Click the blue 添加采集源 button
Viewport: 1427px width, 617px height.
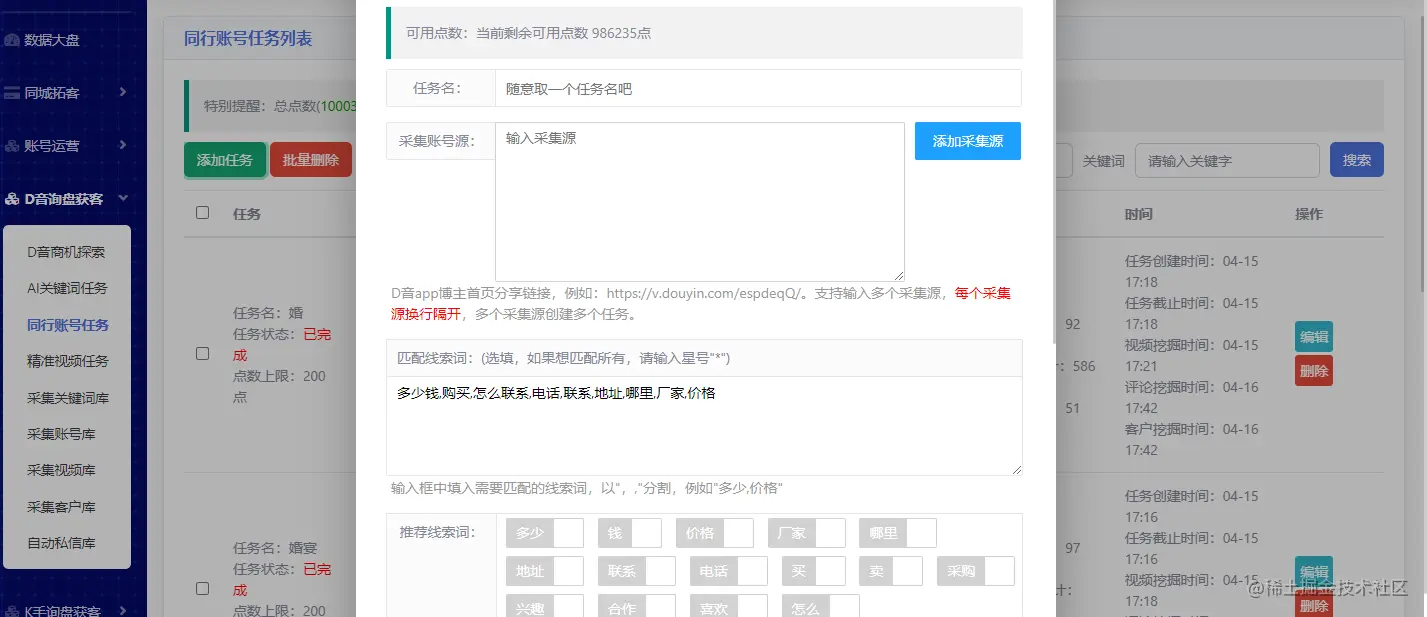point(968,141)
